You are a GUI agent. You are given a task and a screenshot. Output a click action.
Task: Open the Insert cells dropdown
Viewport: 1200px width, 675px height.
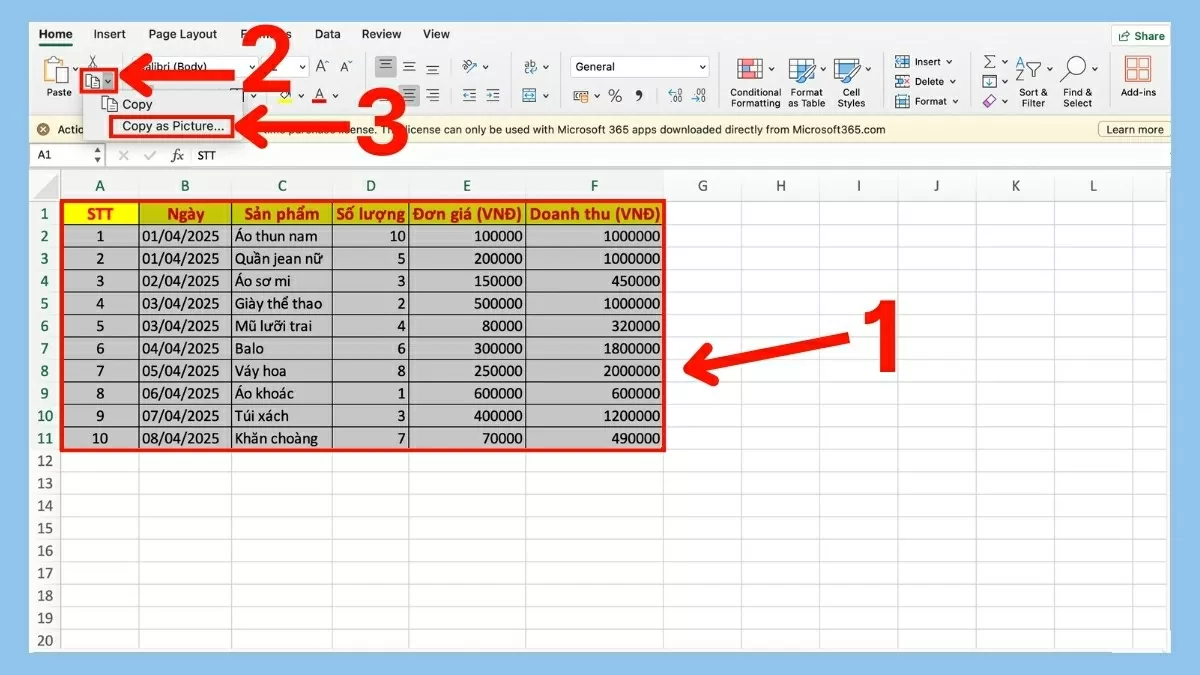(949, 62)
